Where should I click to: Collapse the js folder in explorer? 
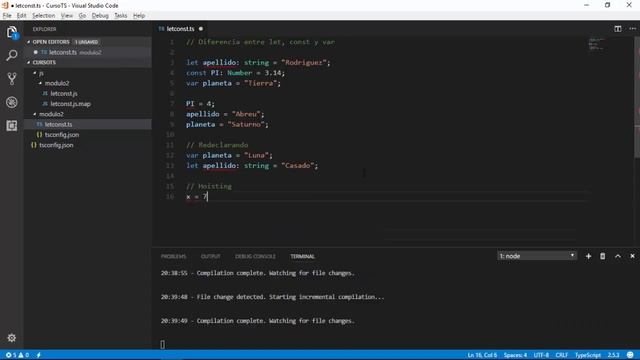point(35,73)
